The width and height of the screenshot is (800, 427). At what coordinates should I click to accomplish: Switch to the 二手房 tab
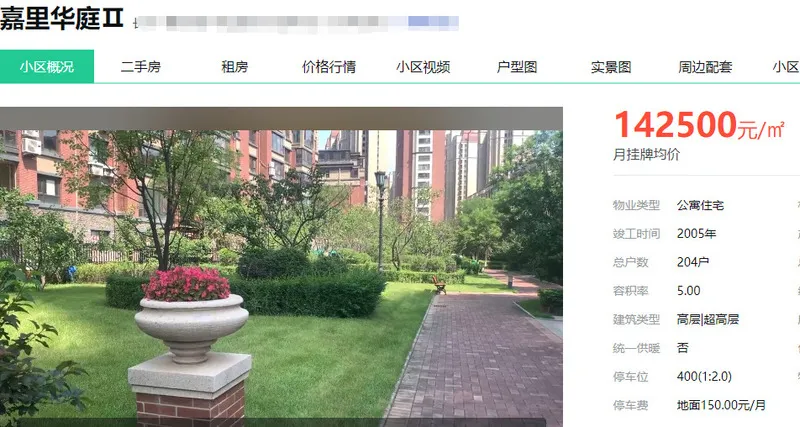coord(141,67)
